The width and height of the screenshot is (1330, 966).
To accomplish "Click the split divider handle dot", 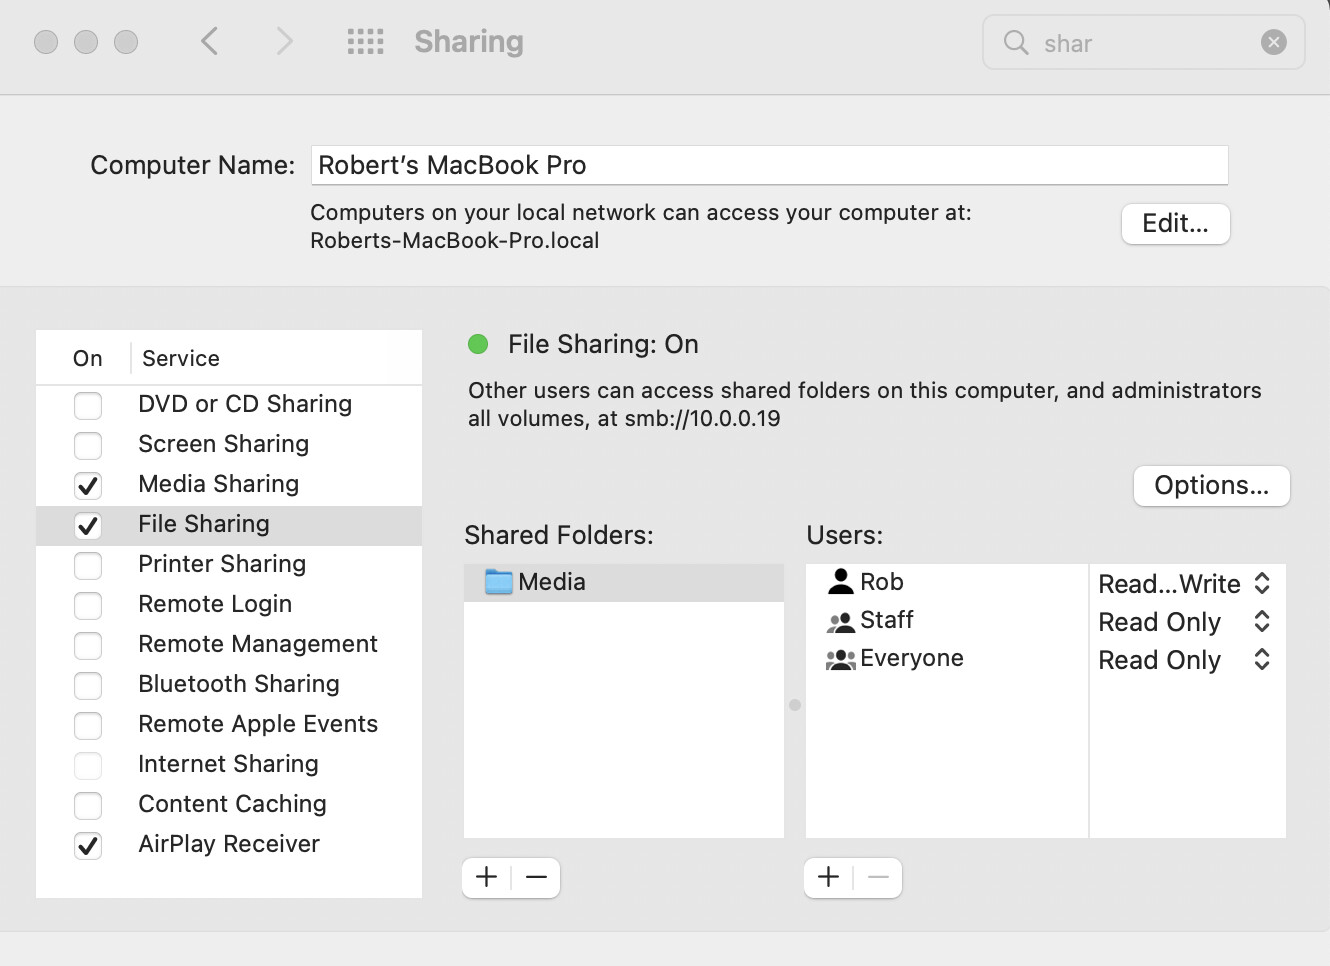I will tap(795, 705).
